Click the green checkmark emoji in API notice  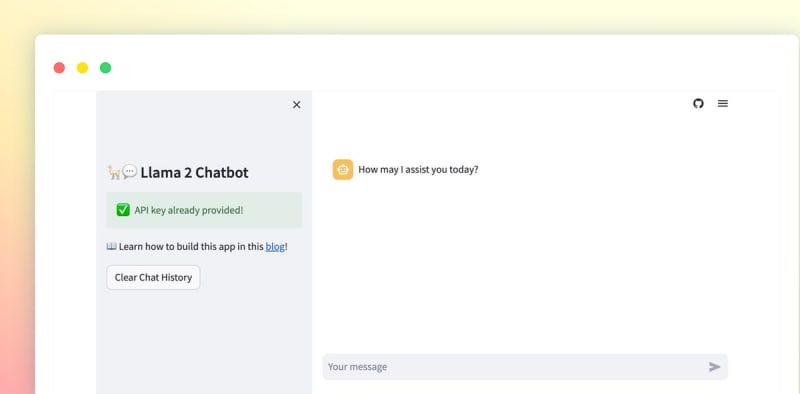click(x=123, y=210)
